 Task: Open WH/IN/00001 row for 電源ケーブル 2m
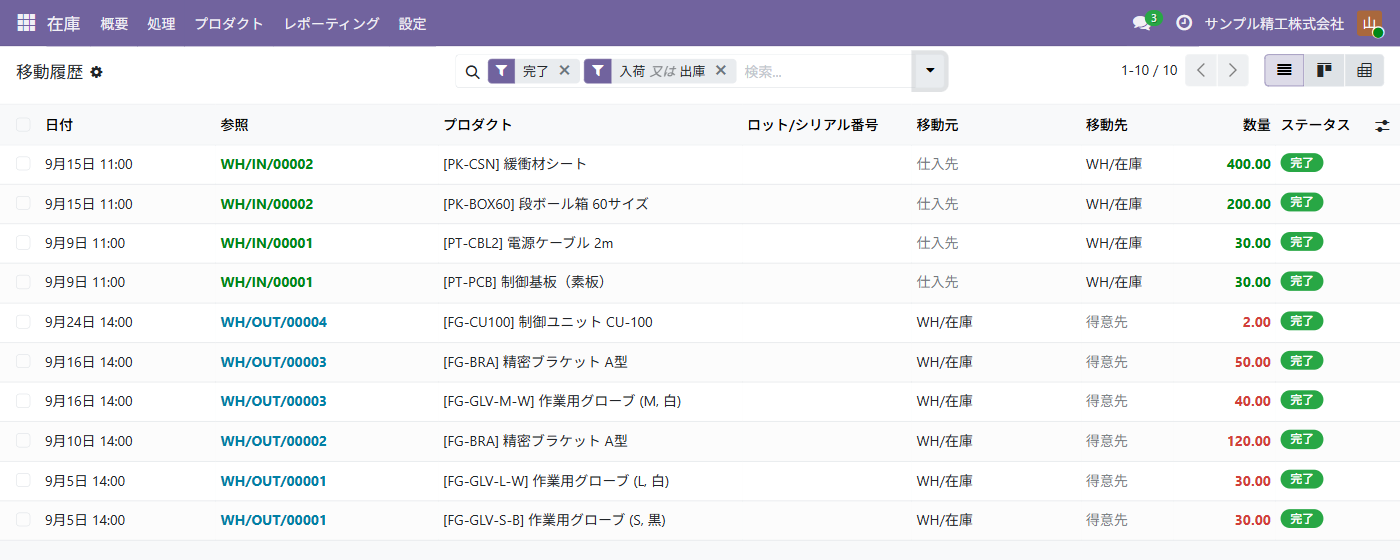pyautogui.click(x=267, y=243)
